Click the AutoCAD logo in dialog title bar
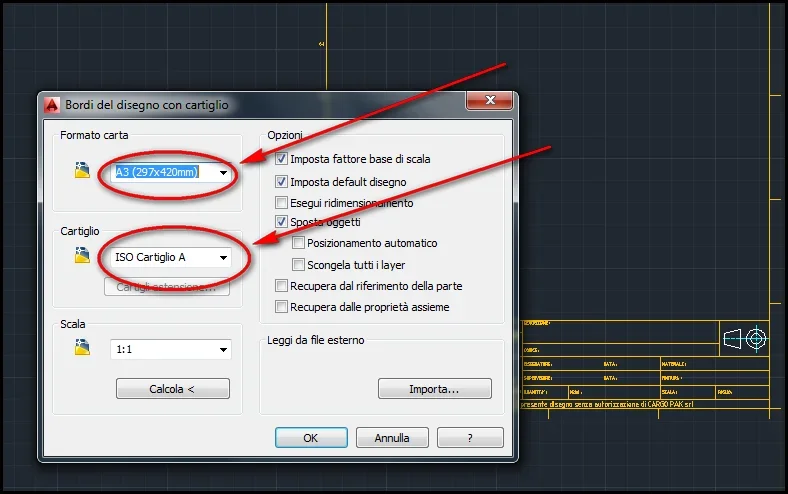 click(52, 105)
